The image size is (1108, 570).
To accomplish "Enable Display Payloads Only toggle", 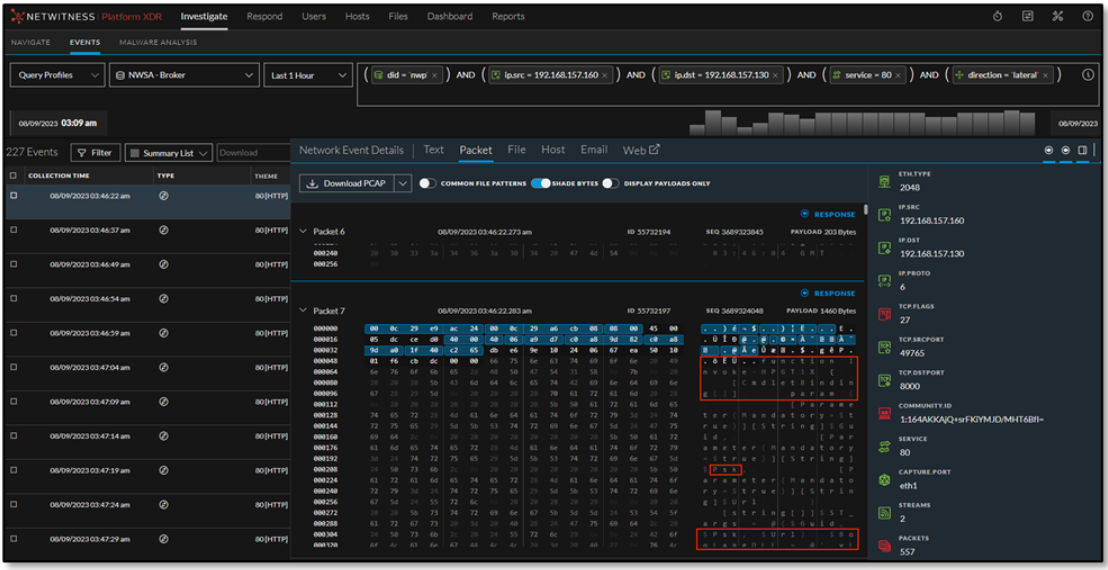I will coord(610,184).
